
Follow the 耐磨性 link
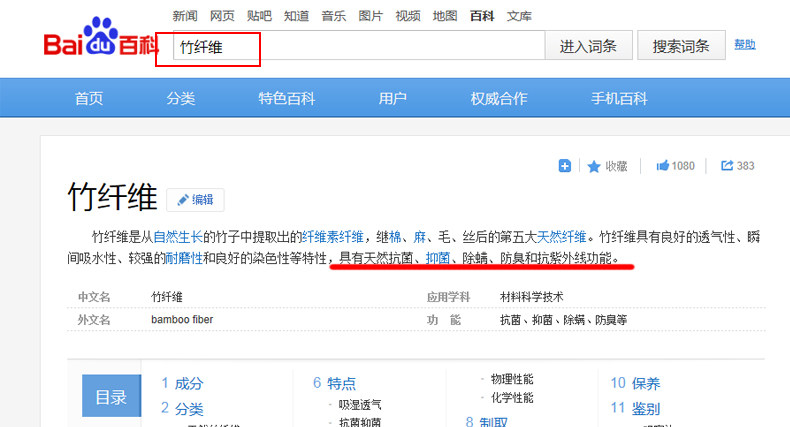[x=184, y=258]
